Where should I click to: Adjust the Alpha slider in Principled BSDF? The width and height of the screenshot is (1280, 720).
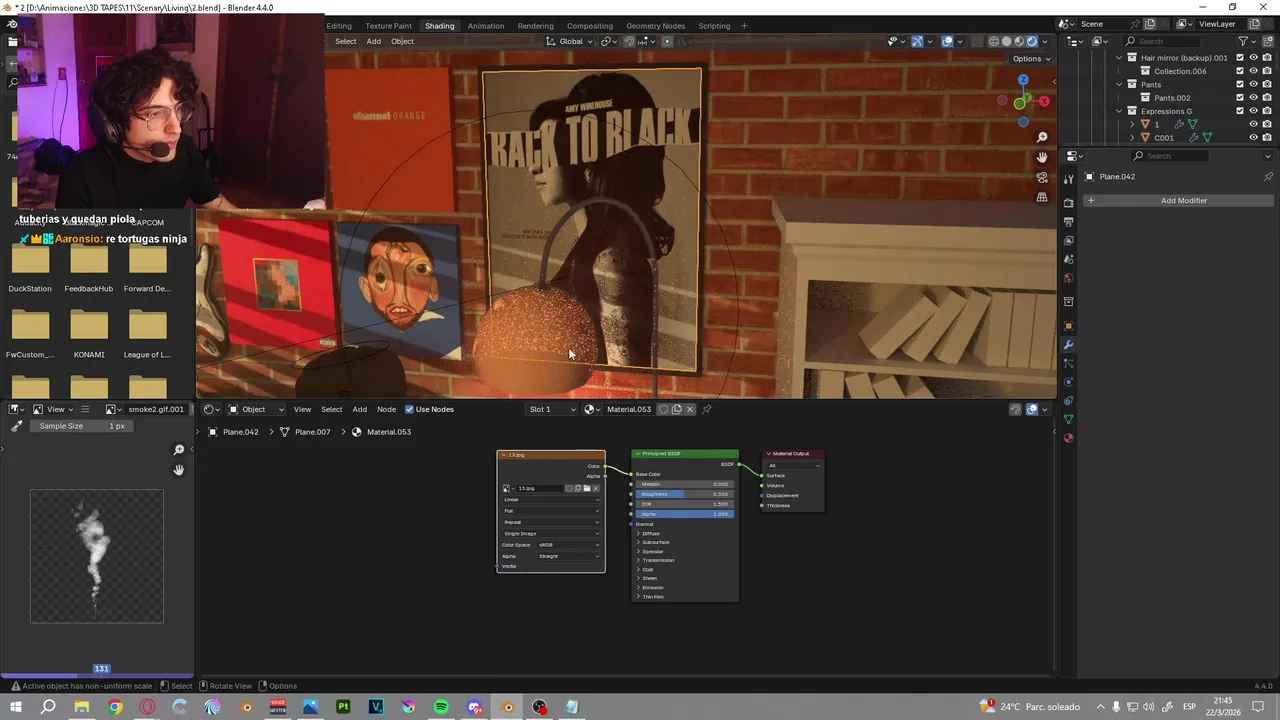pyautogui.click(x=685, y=514)
